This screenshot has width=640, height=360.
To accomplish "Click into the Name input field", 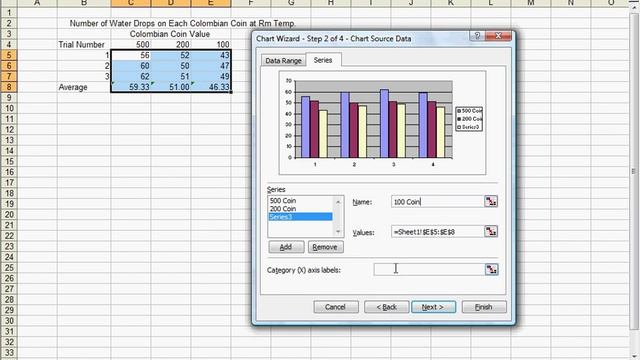I will point(437,202).
